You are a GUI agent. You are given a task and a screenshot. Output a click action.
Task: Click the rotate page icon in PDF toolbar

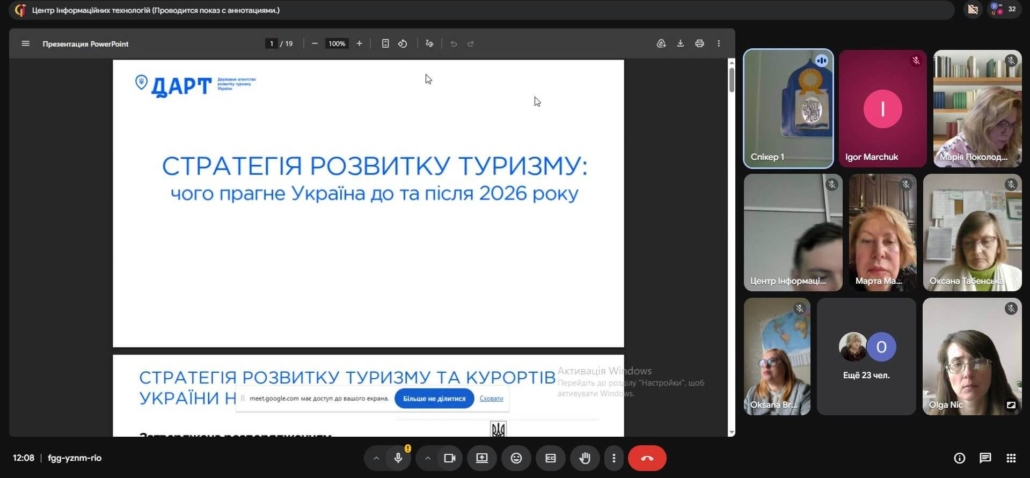pyautogui.click(x=402, y=44)
